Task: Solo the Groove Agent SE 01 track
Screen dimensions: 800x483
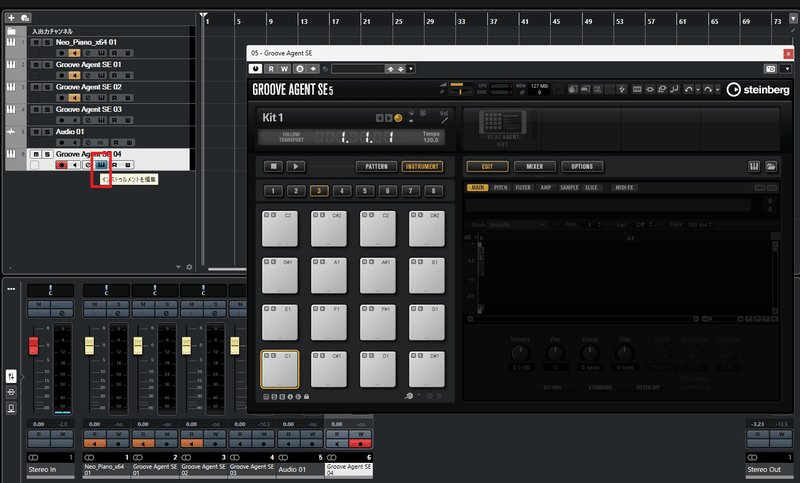Action: click(x=47, y=65)
